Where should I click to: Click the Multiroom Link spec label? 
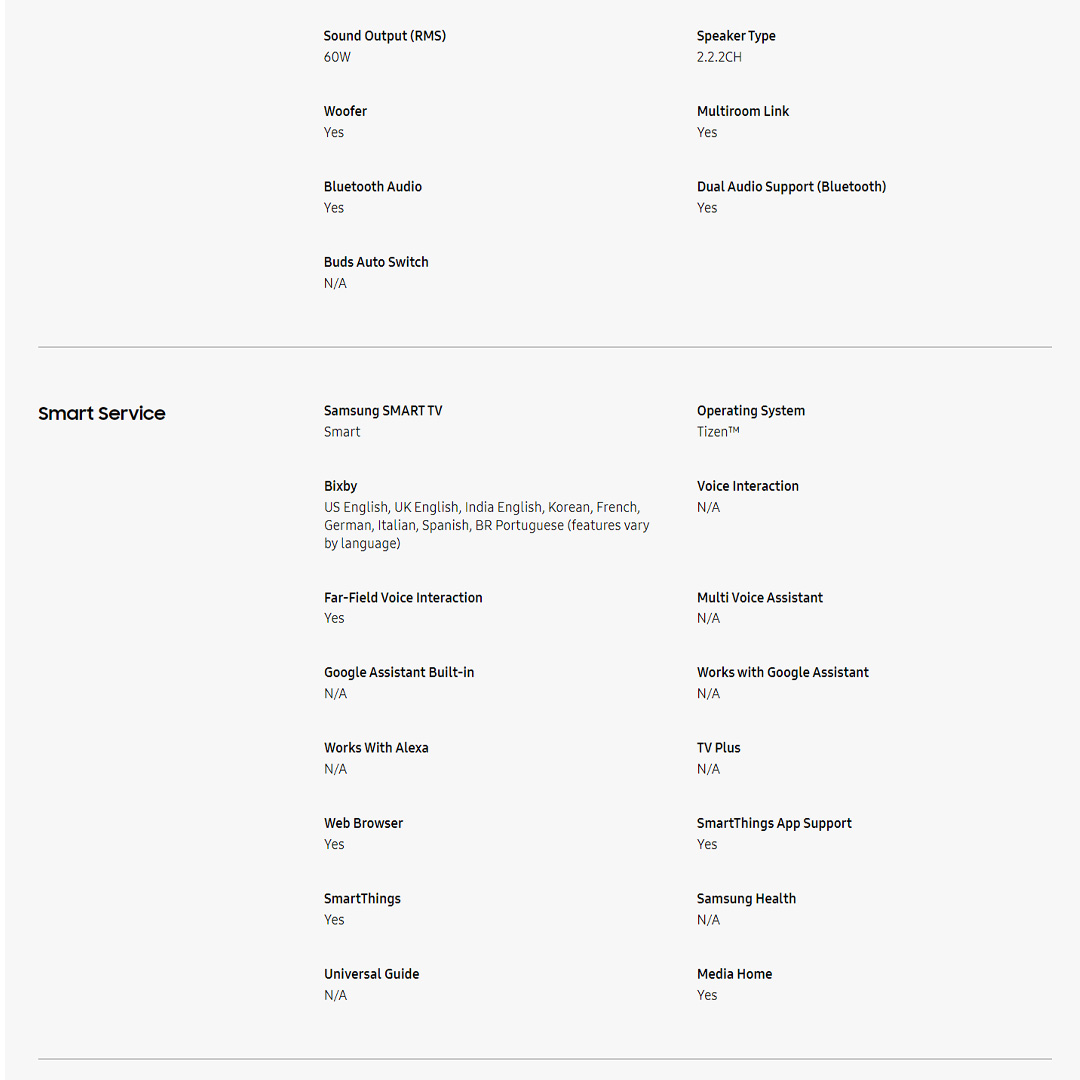[743, 111]
